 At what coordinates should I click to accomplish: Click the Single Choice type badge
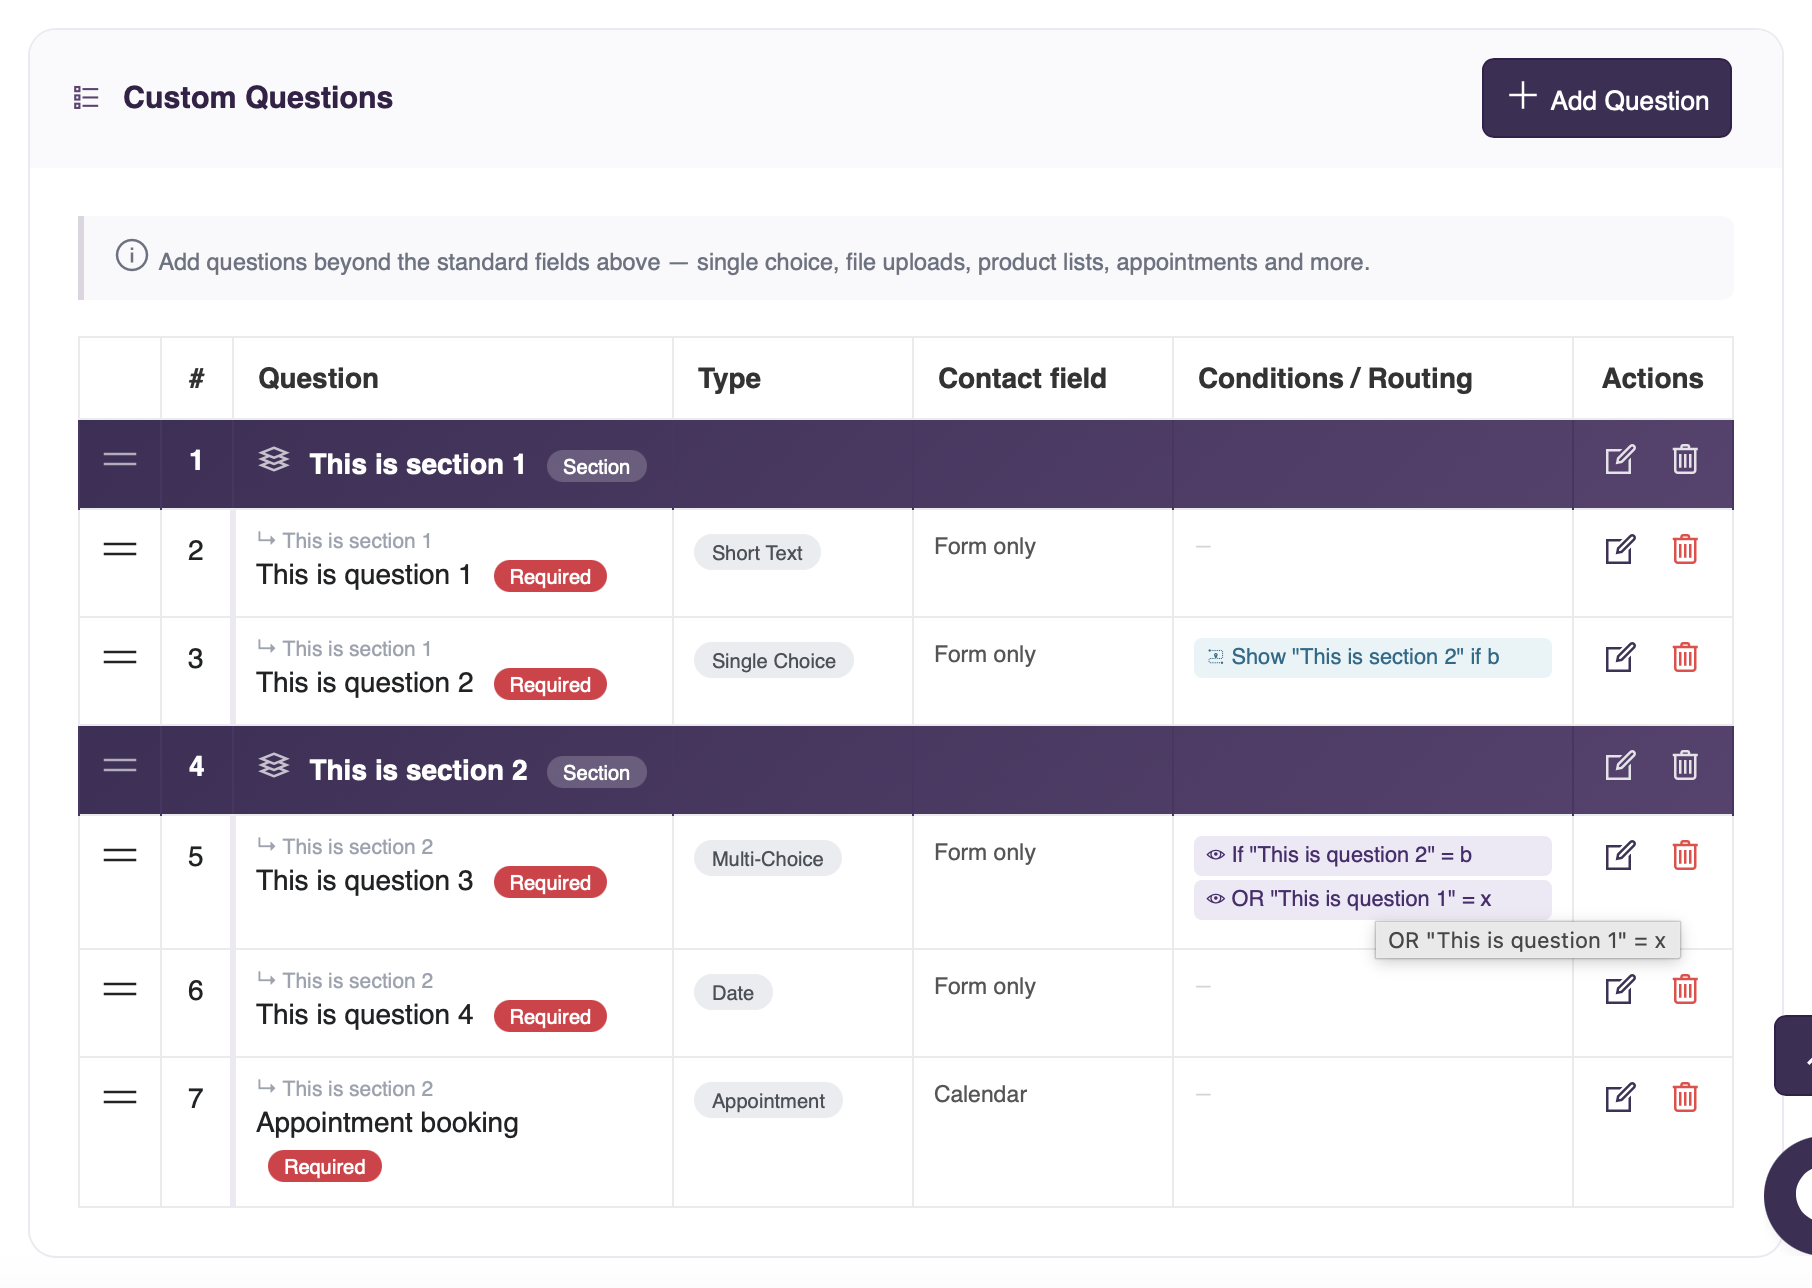[774, 661]
